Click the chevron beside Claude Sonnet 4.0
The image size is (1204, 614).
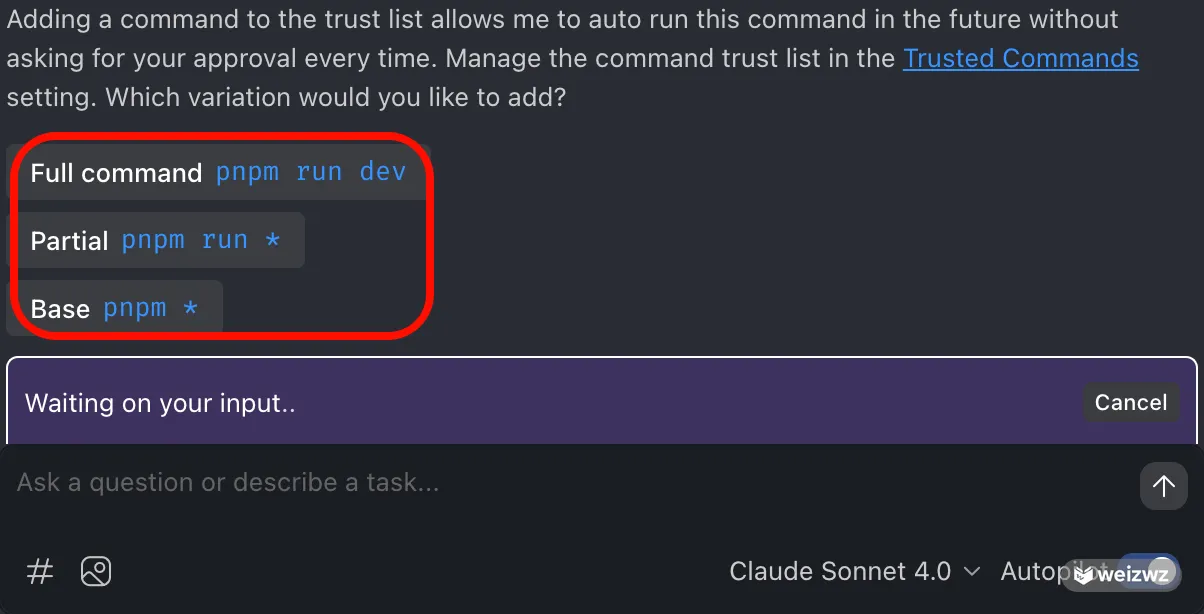pyautogui.click(x=970, y=572)
